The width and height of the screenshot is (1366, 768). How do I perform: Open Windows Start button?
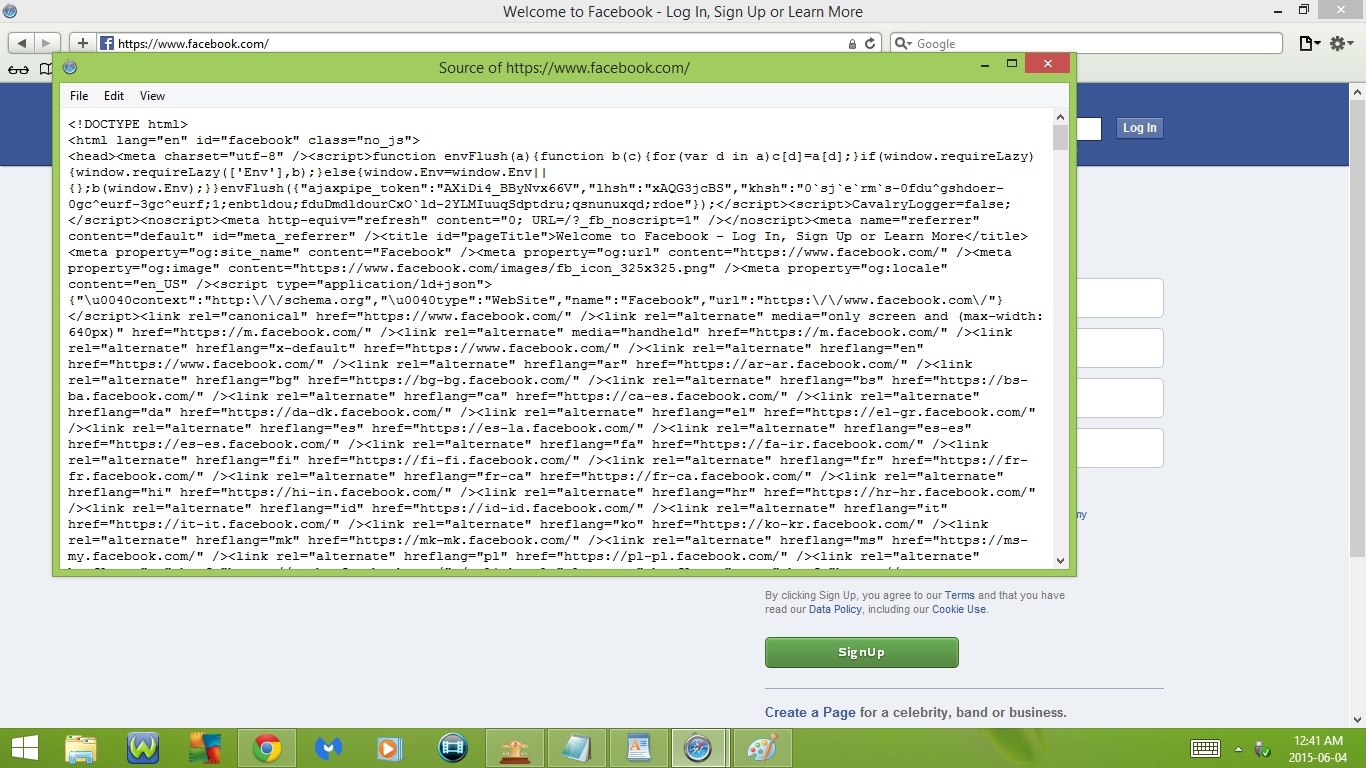coord(25,748)
